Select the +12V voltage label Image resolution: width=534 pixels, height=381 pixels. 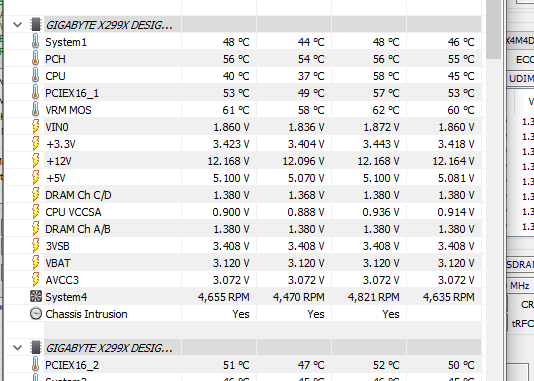point(59,161)
